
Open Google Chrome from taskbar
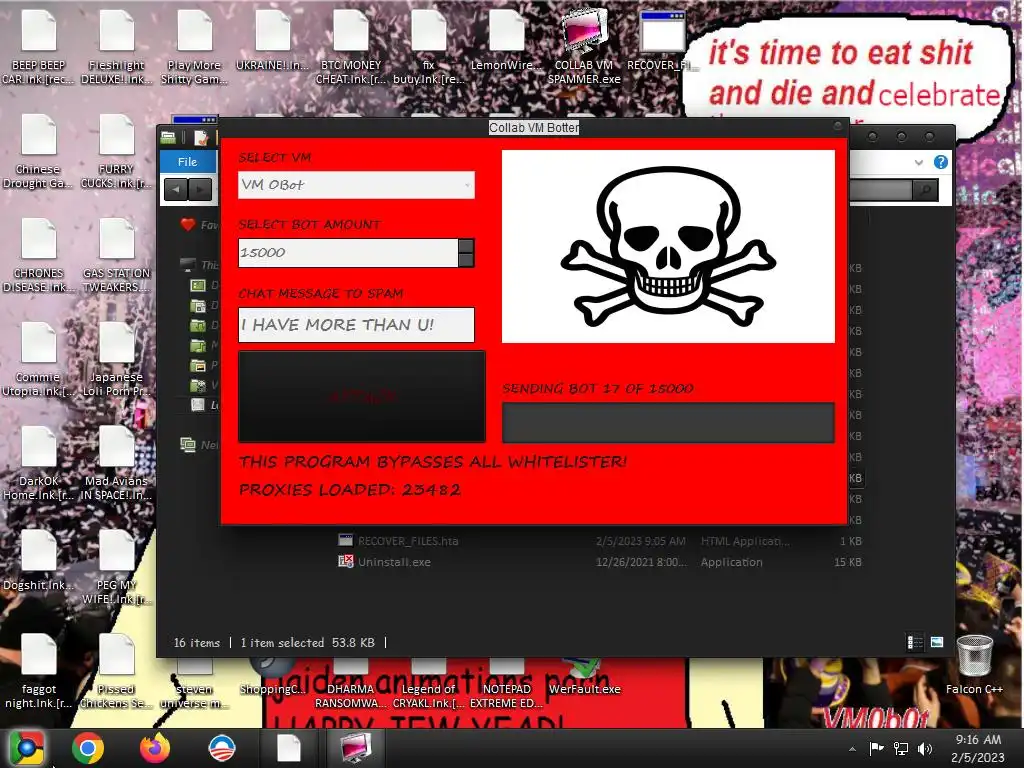pyautogui.click(x=88, y=748)
